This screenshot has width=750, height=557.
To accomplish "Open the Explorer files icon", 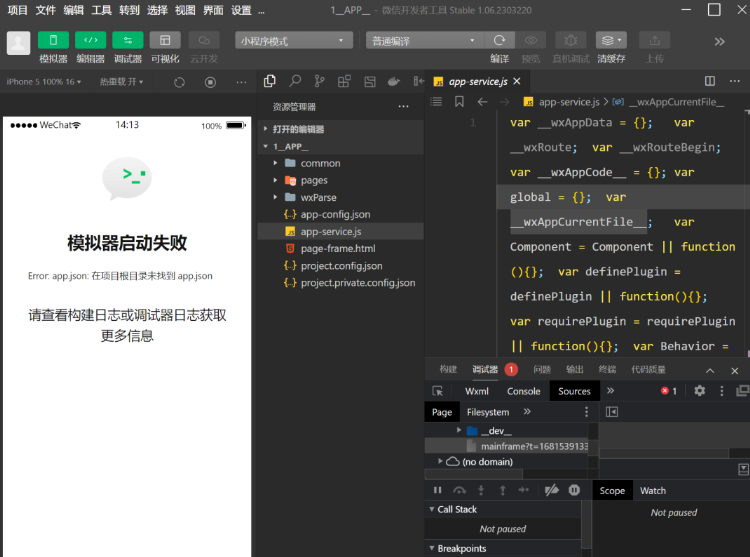I will click(x=270, y=81).
